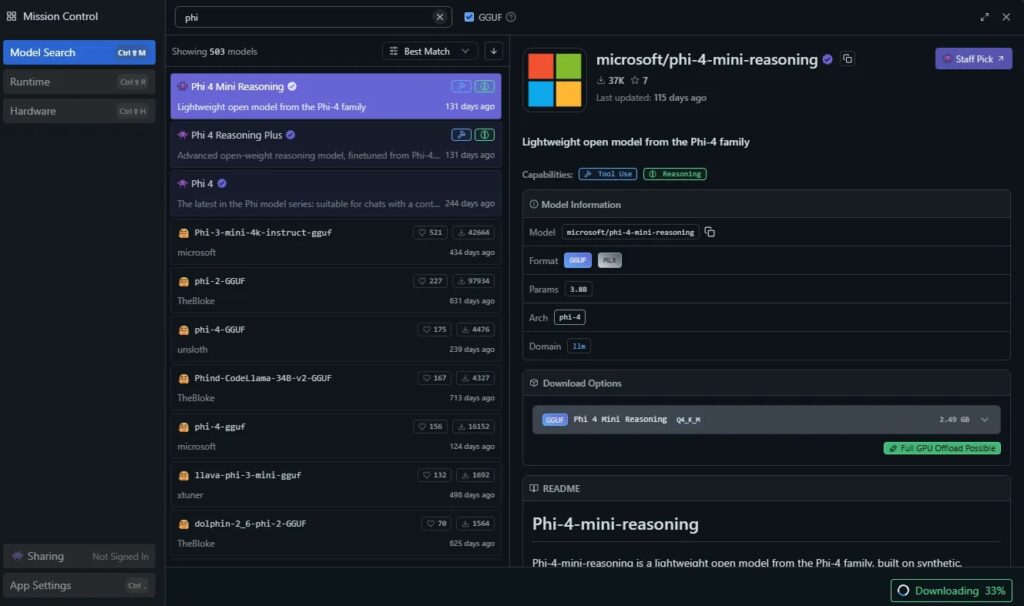This screenshot has width=1024, height=606.
Task: Click the GGUF help question mark icon
Action: coord(511,17)
